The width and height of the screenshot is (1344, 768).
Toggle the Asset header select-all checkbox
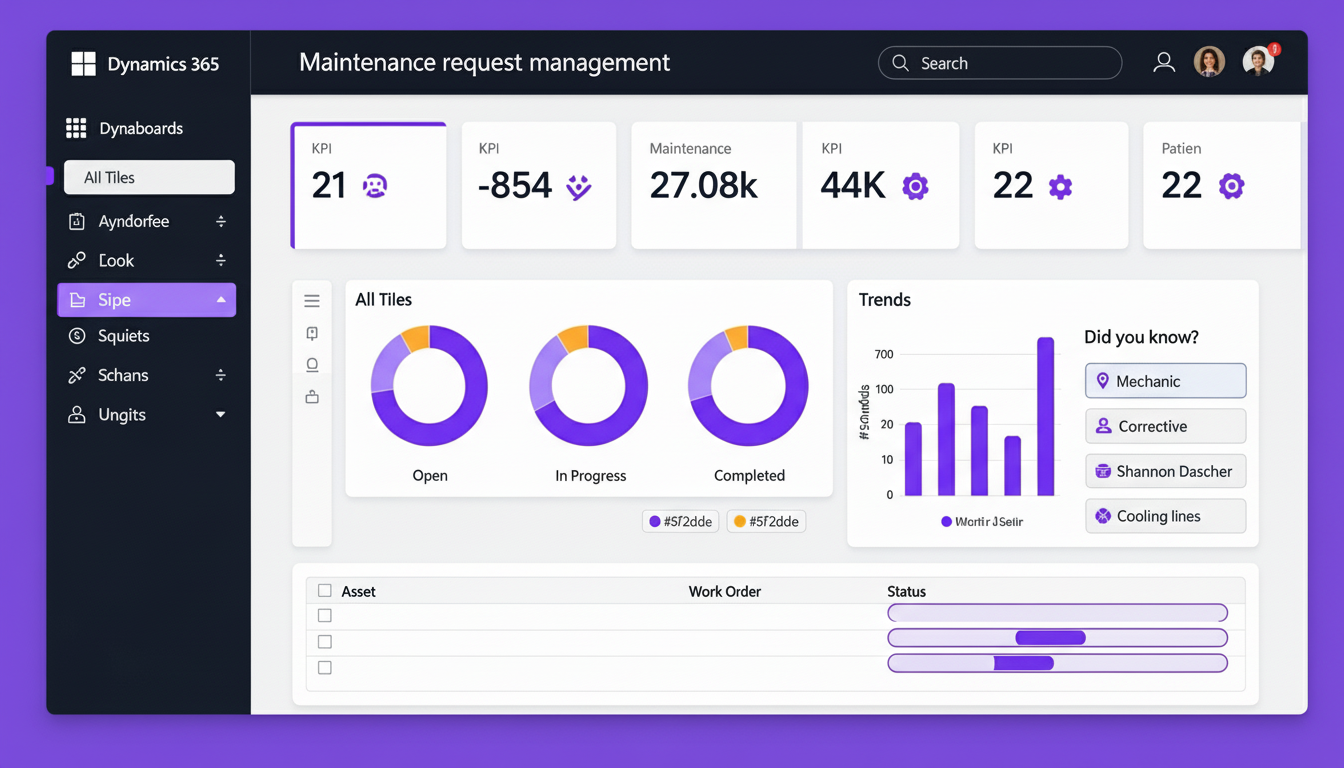click(x=324, y=591)
